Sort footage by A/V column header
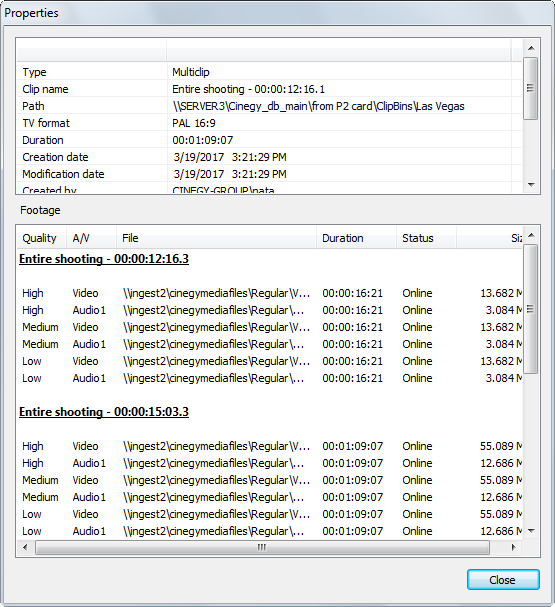555x607 pixels. pyautogui.click(x=91, y=238)
